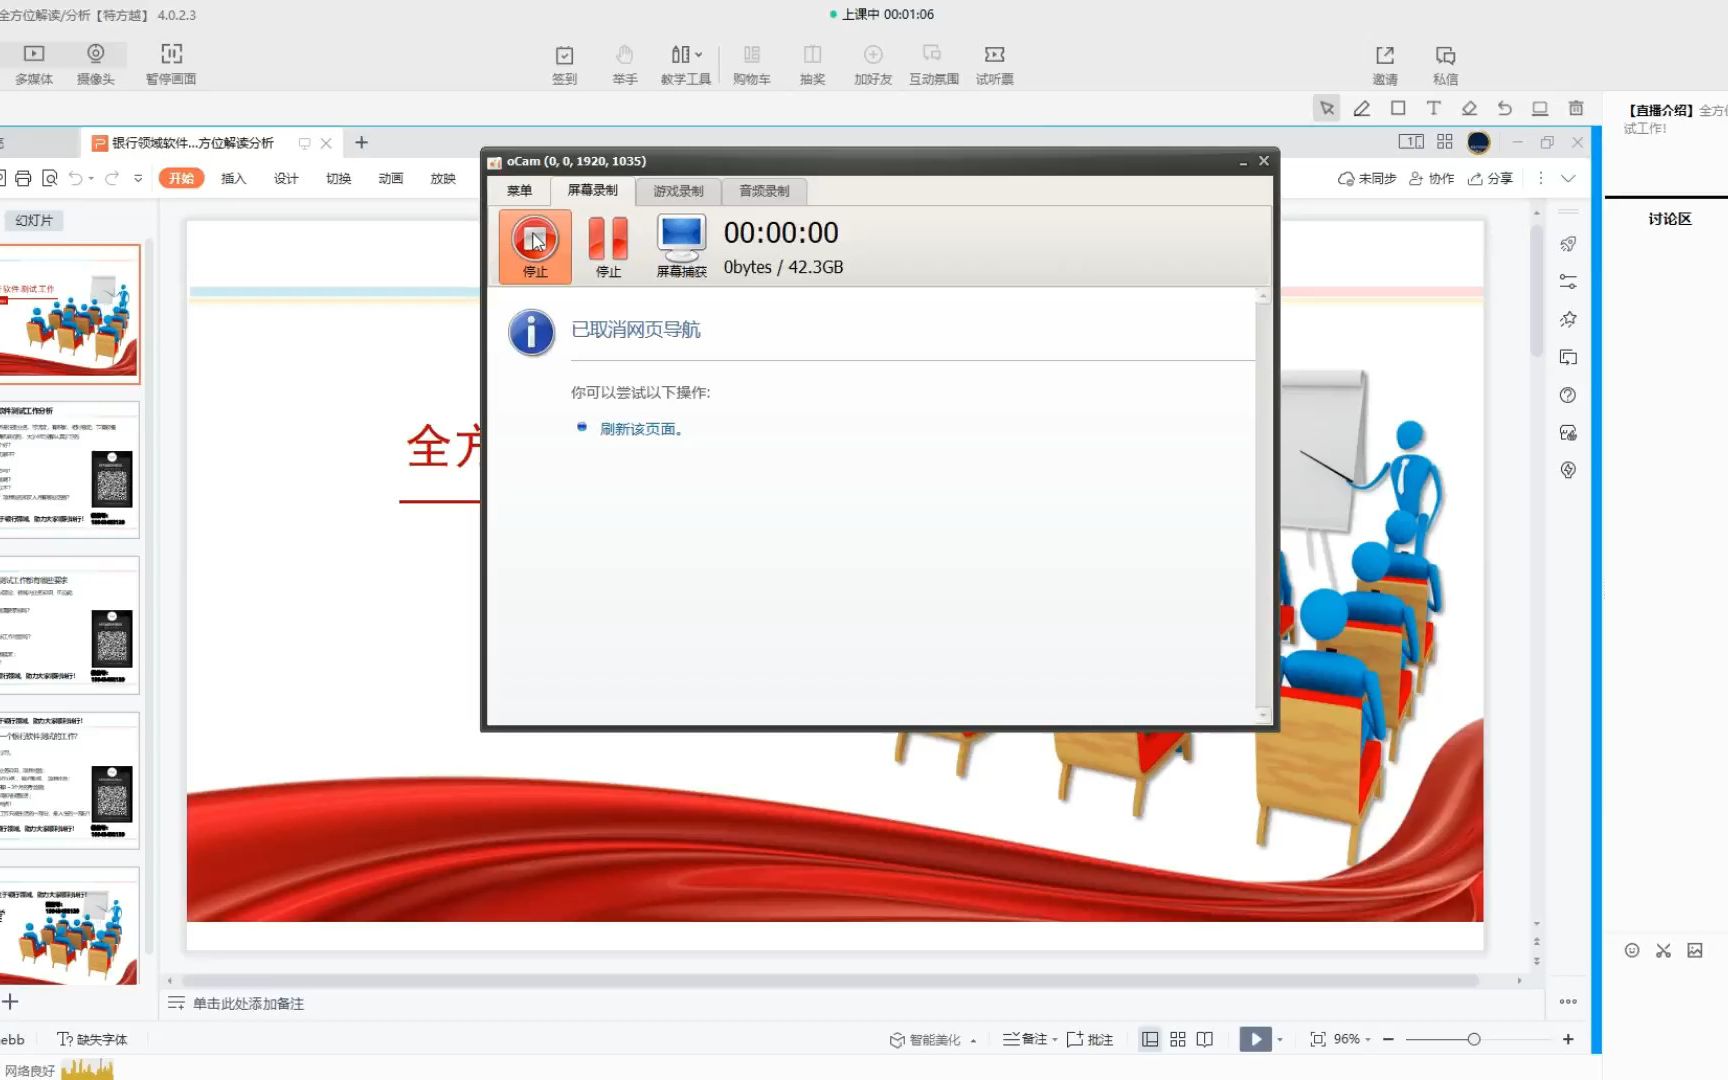Select the 音频录制 tab in oCam
The image size is (1728, 1080).
pos(764,191)
